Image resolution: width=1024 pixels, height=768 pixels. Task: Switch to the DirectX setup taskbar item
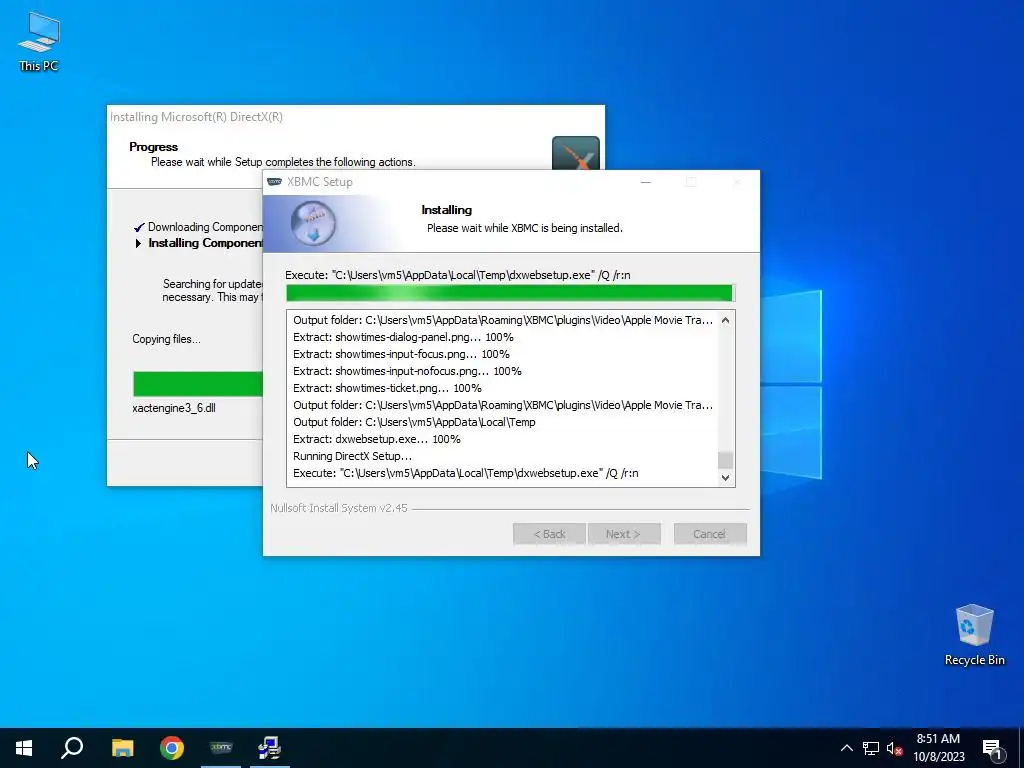coord(270,748)
